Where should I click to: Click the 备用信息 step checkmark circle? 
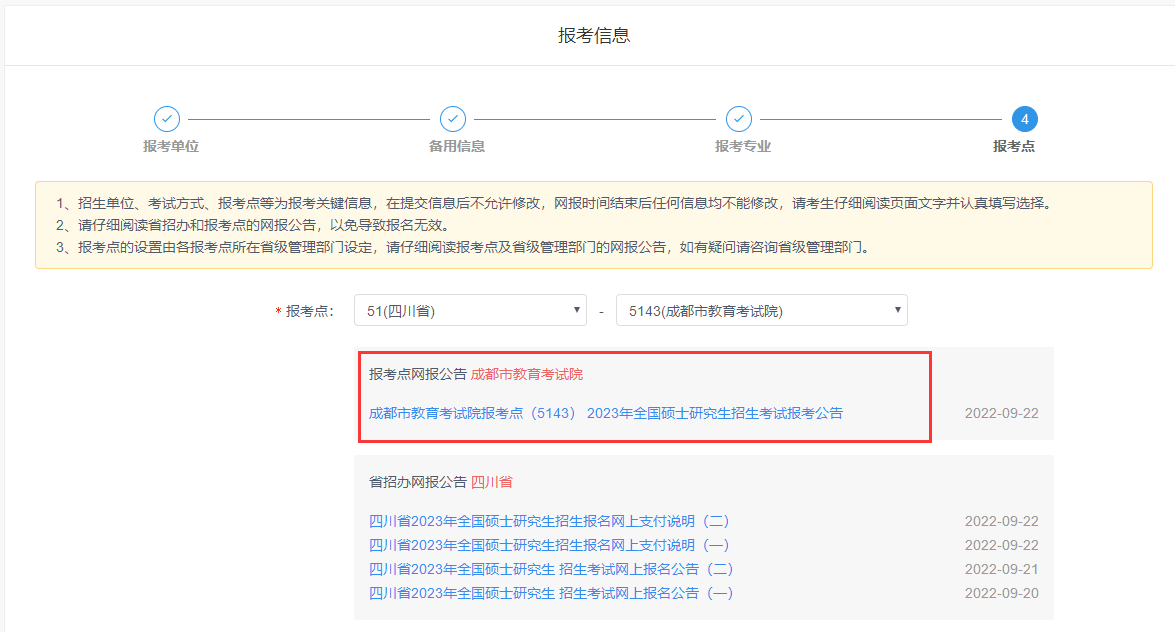(x=453, y=119)
